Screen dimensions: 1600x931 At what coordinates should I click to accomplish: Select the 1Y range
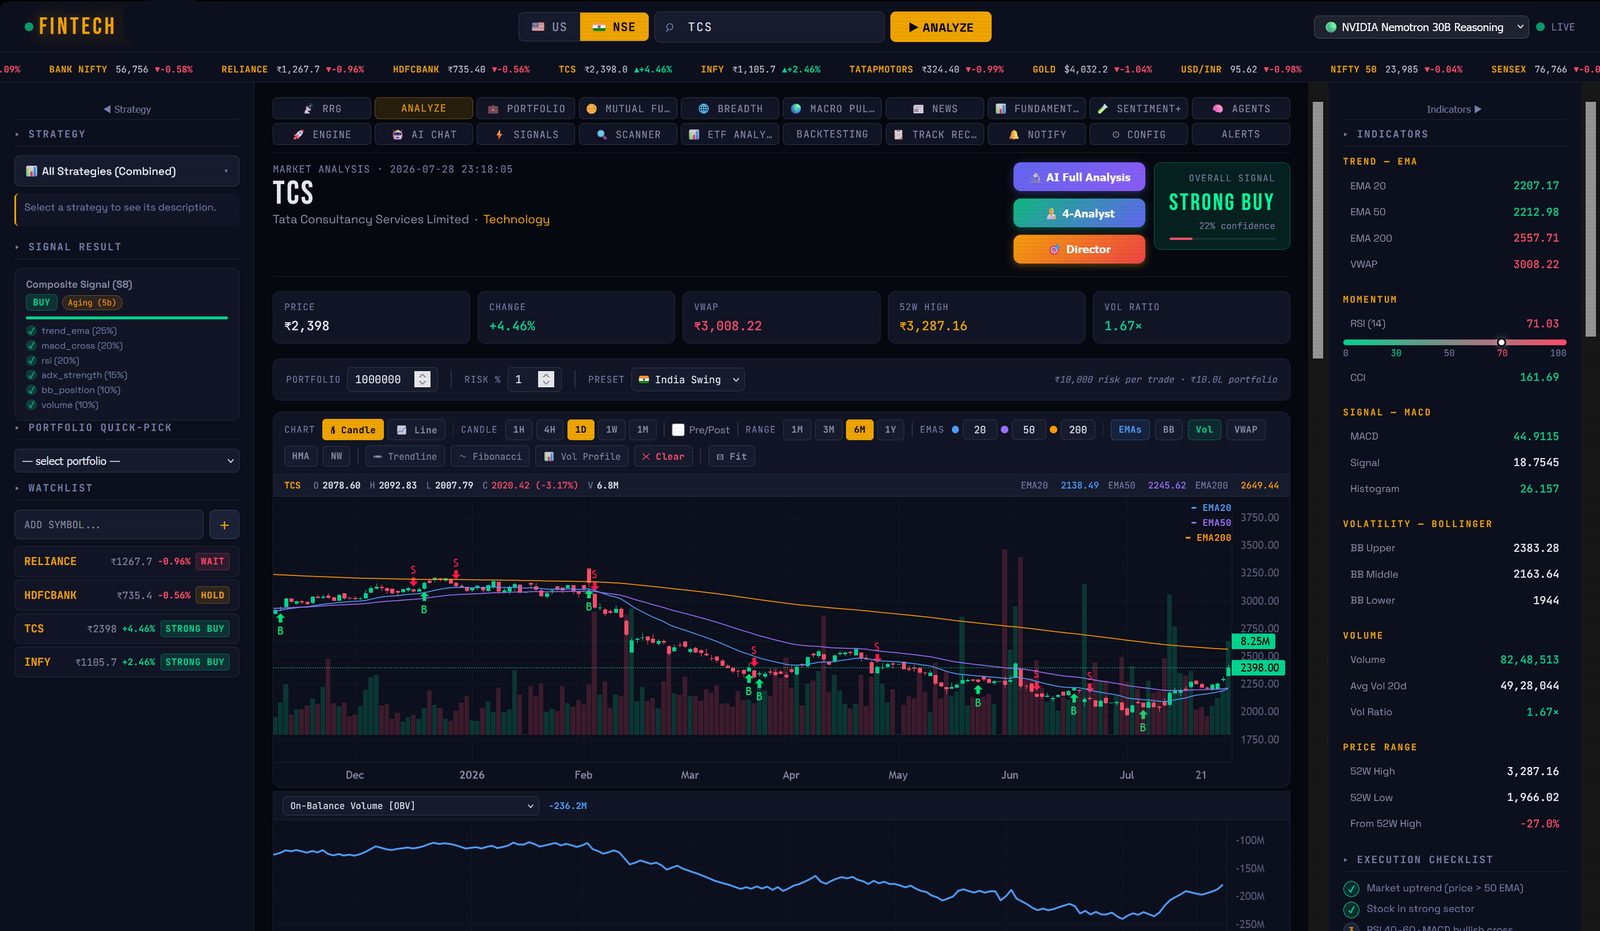(890, 430)
